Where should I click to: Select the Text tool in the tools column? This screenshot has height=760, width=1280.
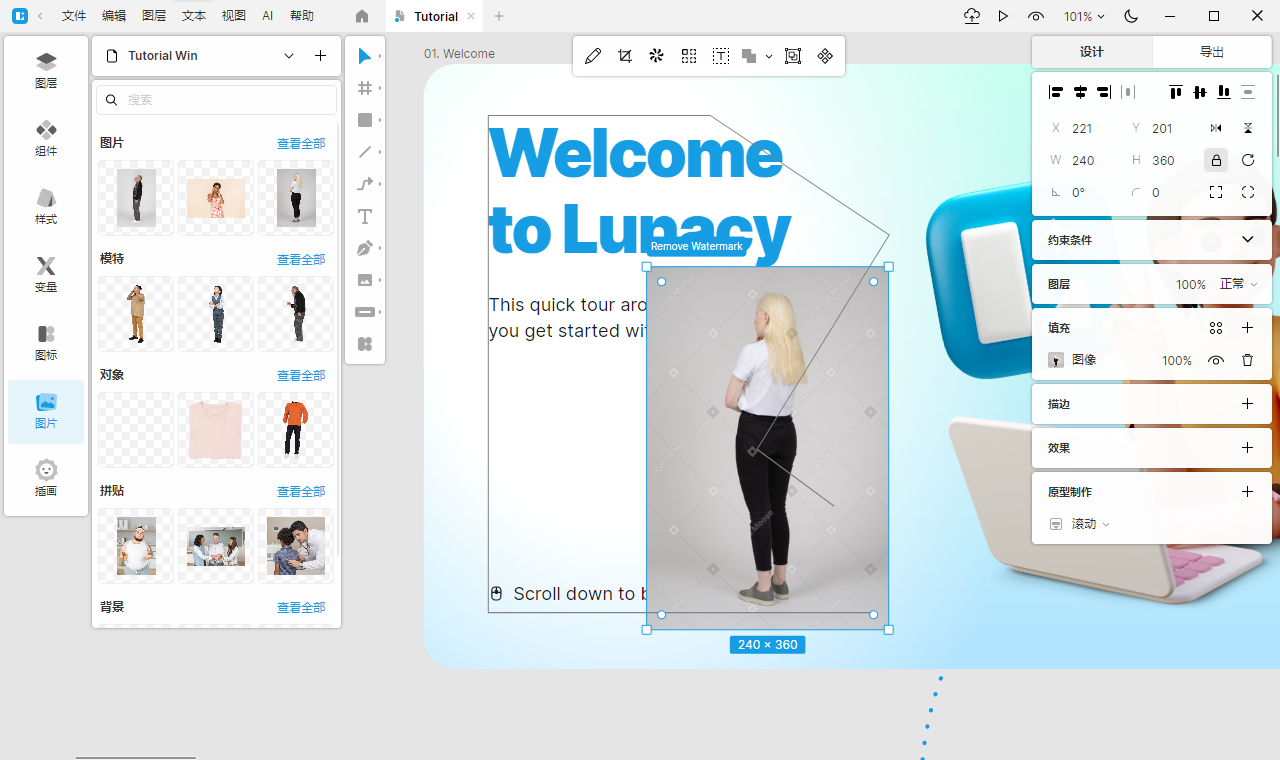364,216
